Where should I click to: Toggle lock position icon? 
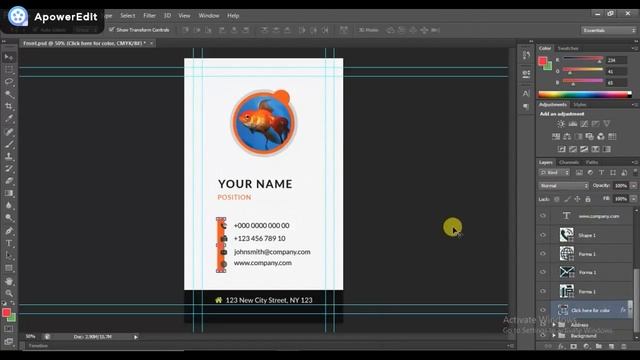click(x=577, y=199)
